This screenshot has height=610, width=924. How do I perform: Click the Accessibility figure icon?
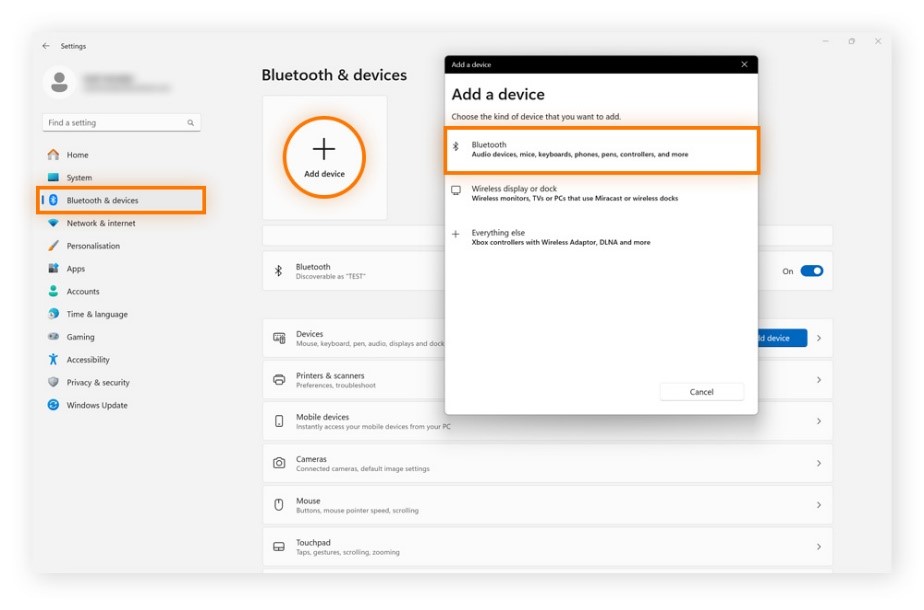pyautogui.click(x=53, y=360)
